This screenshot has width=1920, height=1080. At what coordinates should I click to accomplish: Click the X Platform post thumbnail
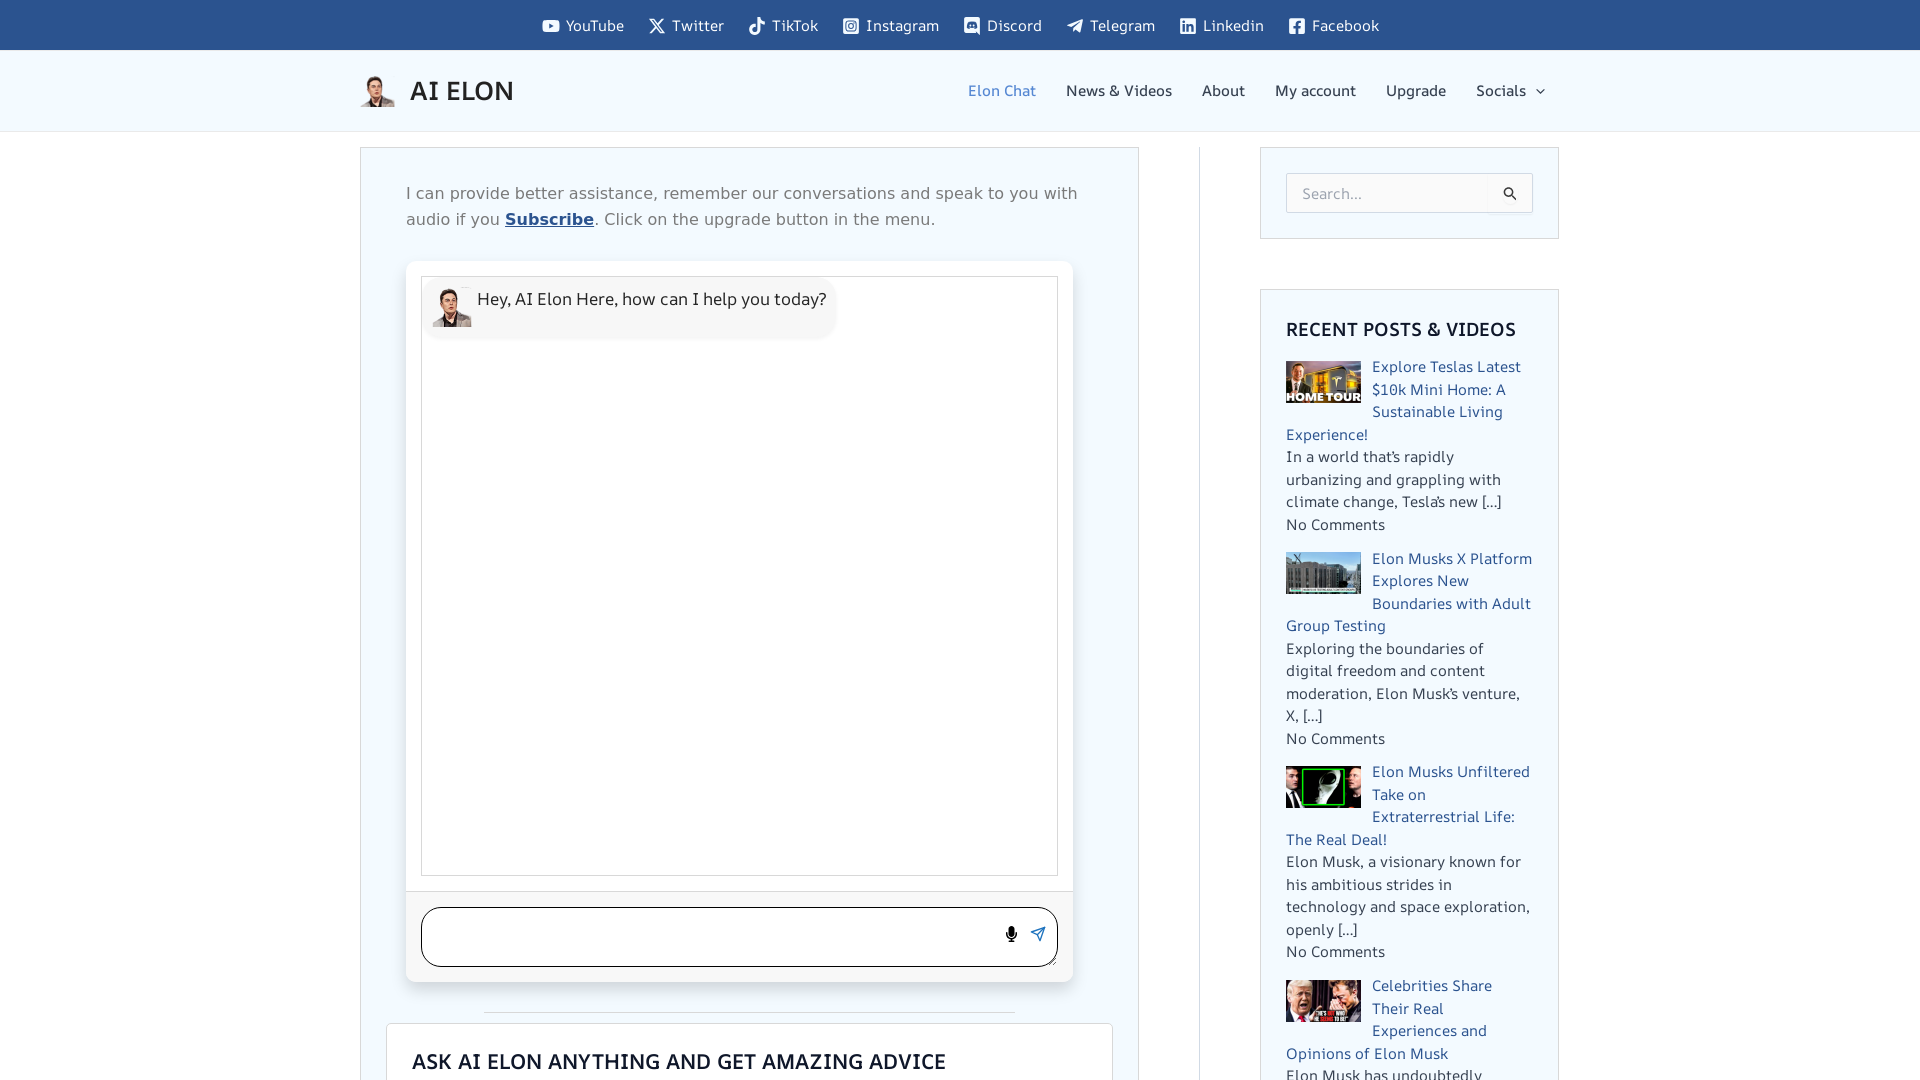pyautogui.click(x=1323, y=573)
